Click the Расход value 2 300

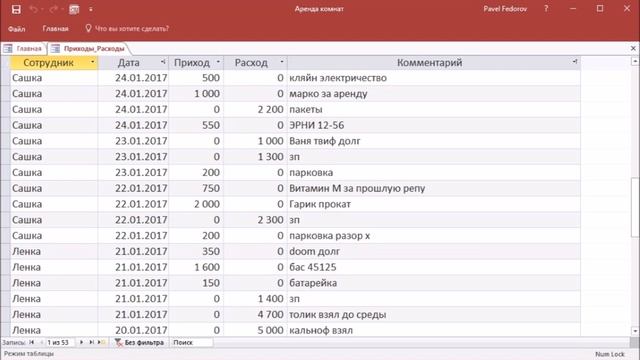pyautogui.click(x=256, y=220)
